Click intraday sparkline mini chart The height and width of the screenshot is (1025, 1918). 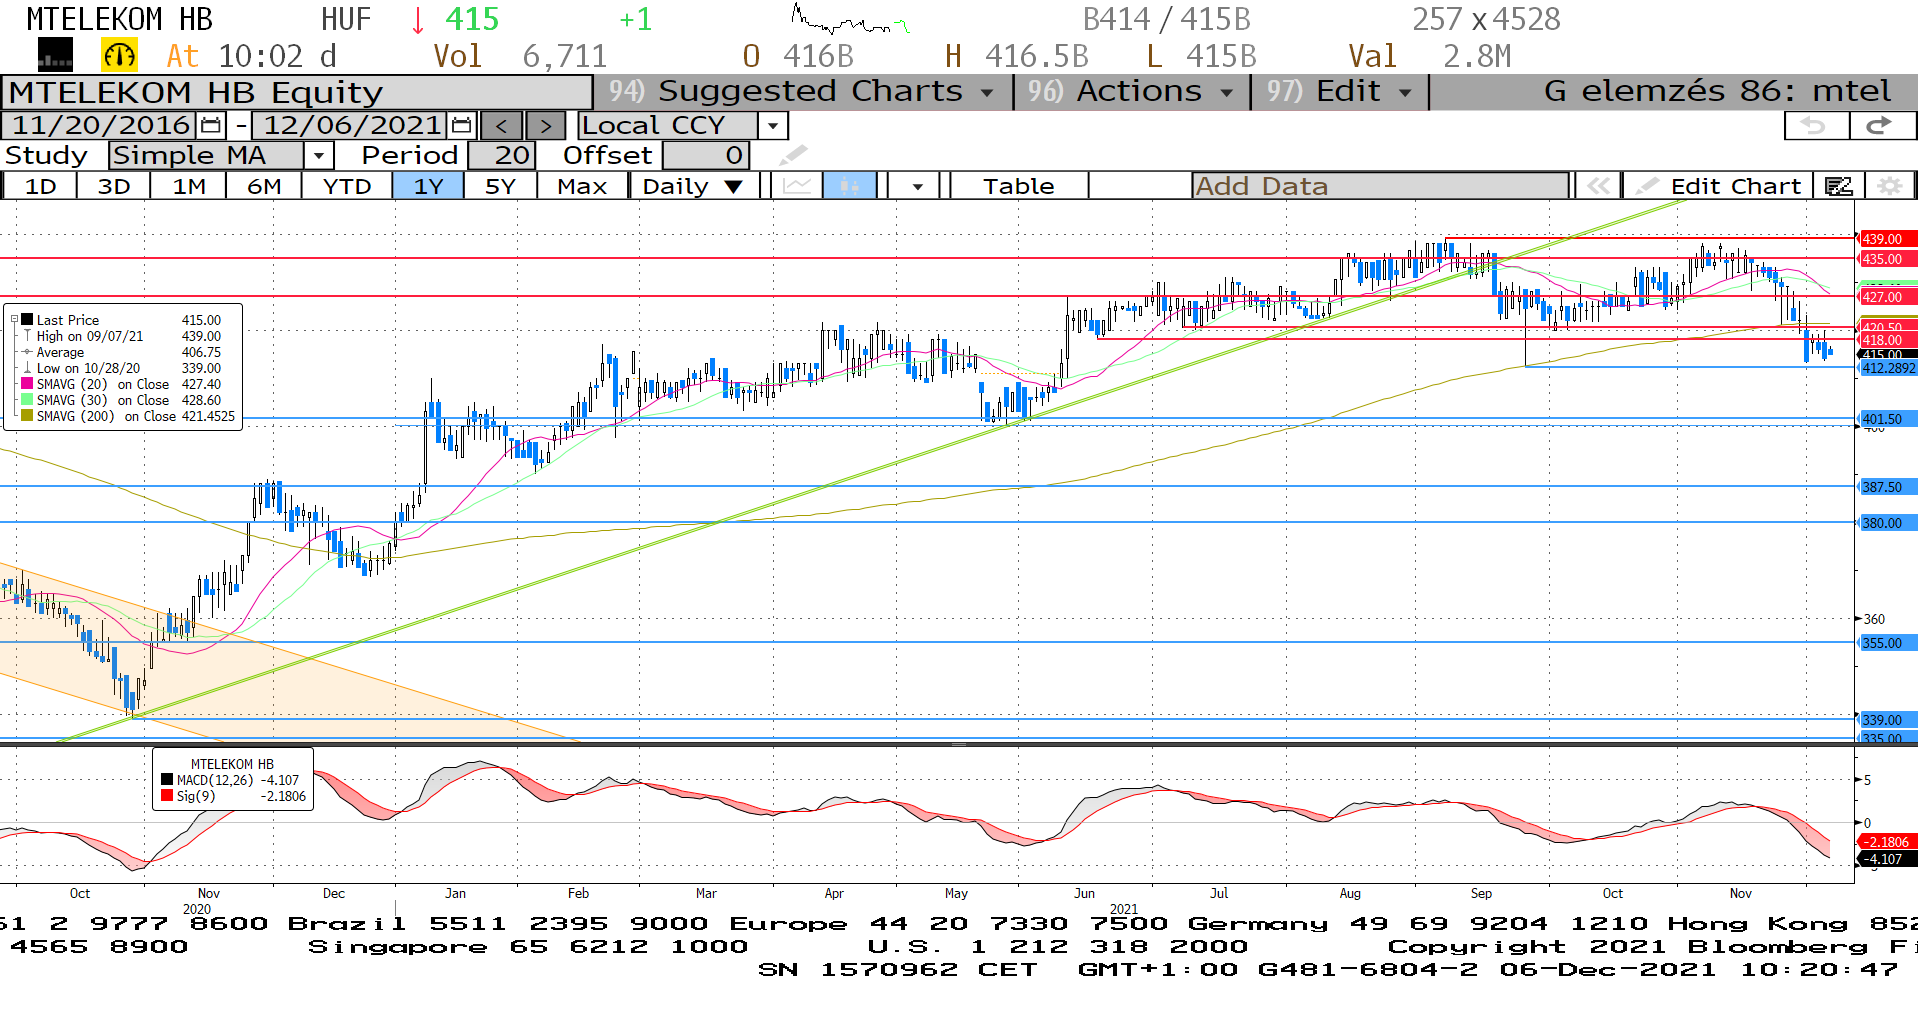point(850,20)
